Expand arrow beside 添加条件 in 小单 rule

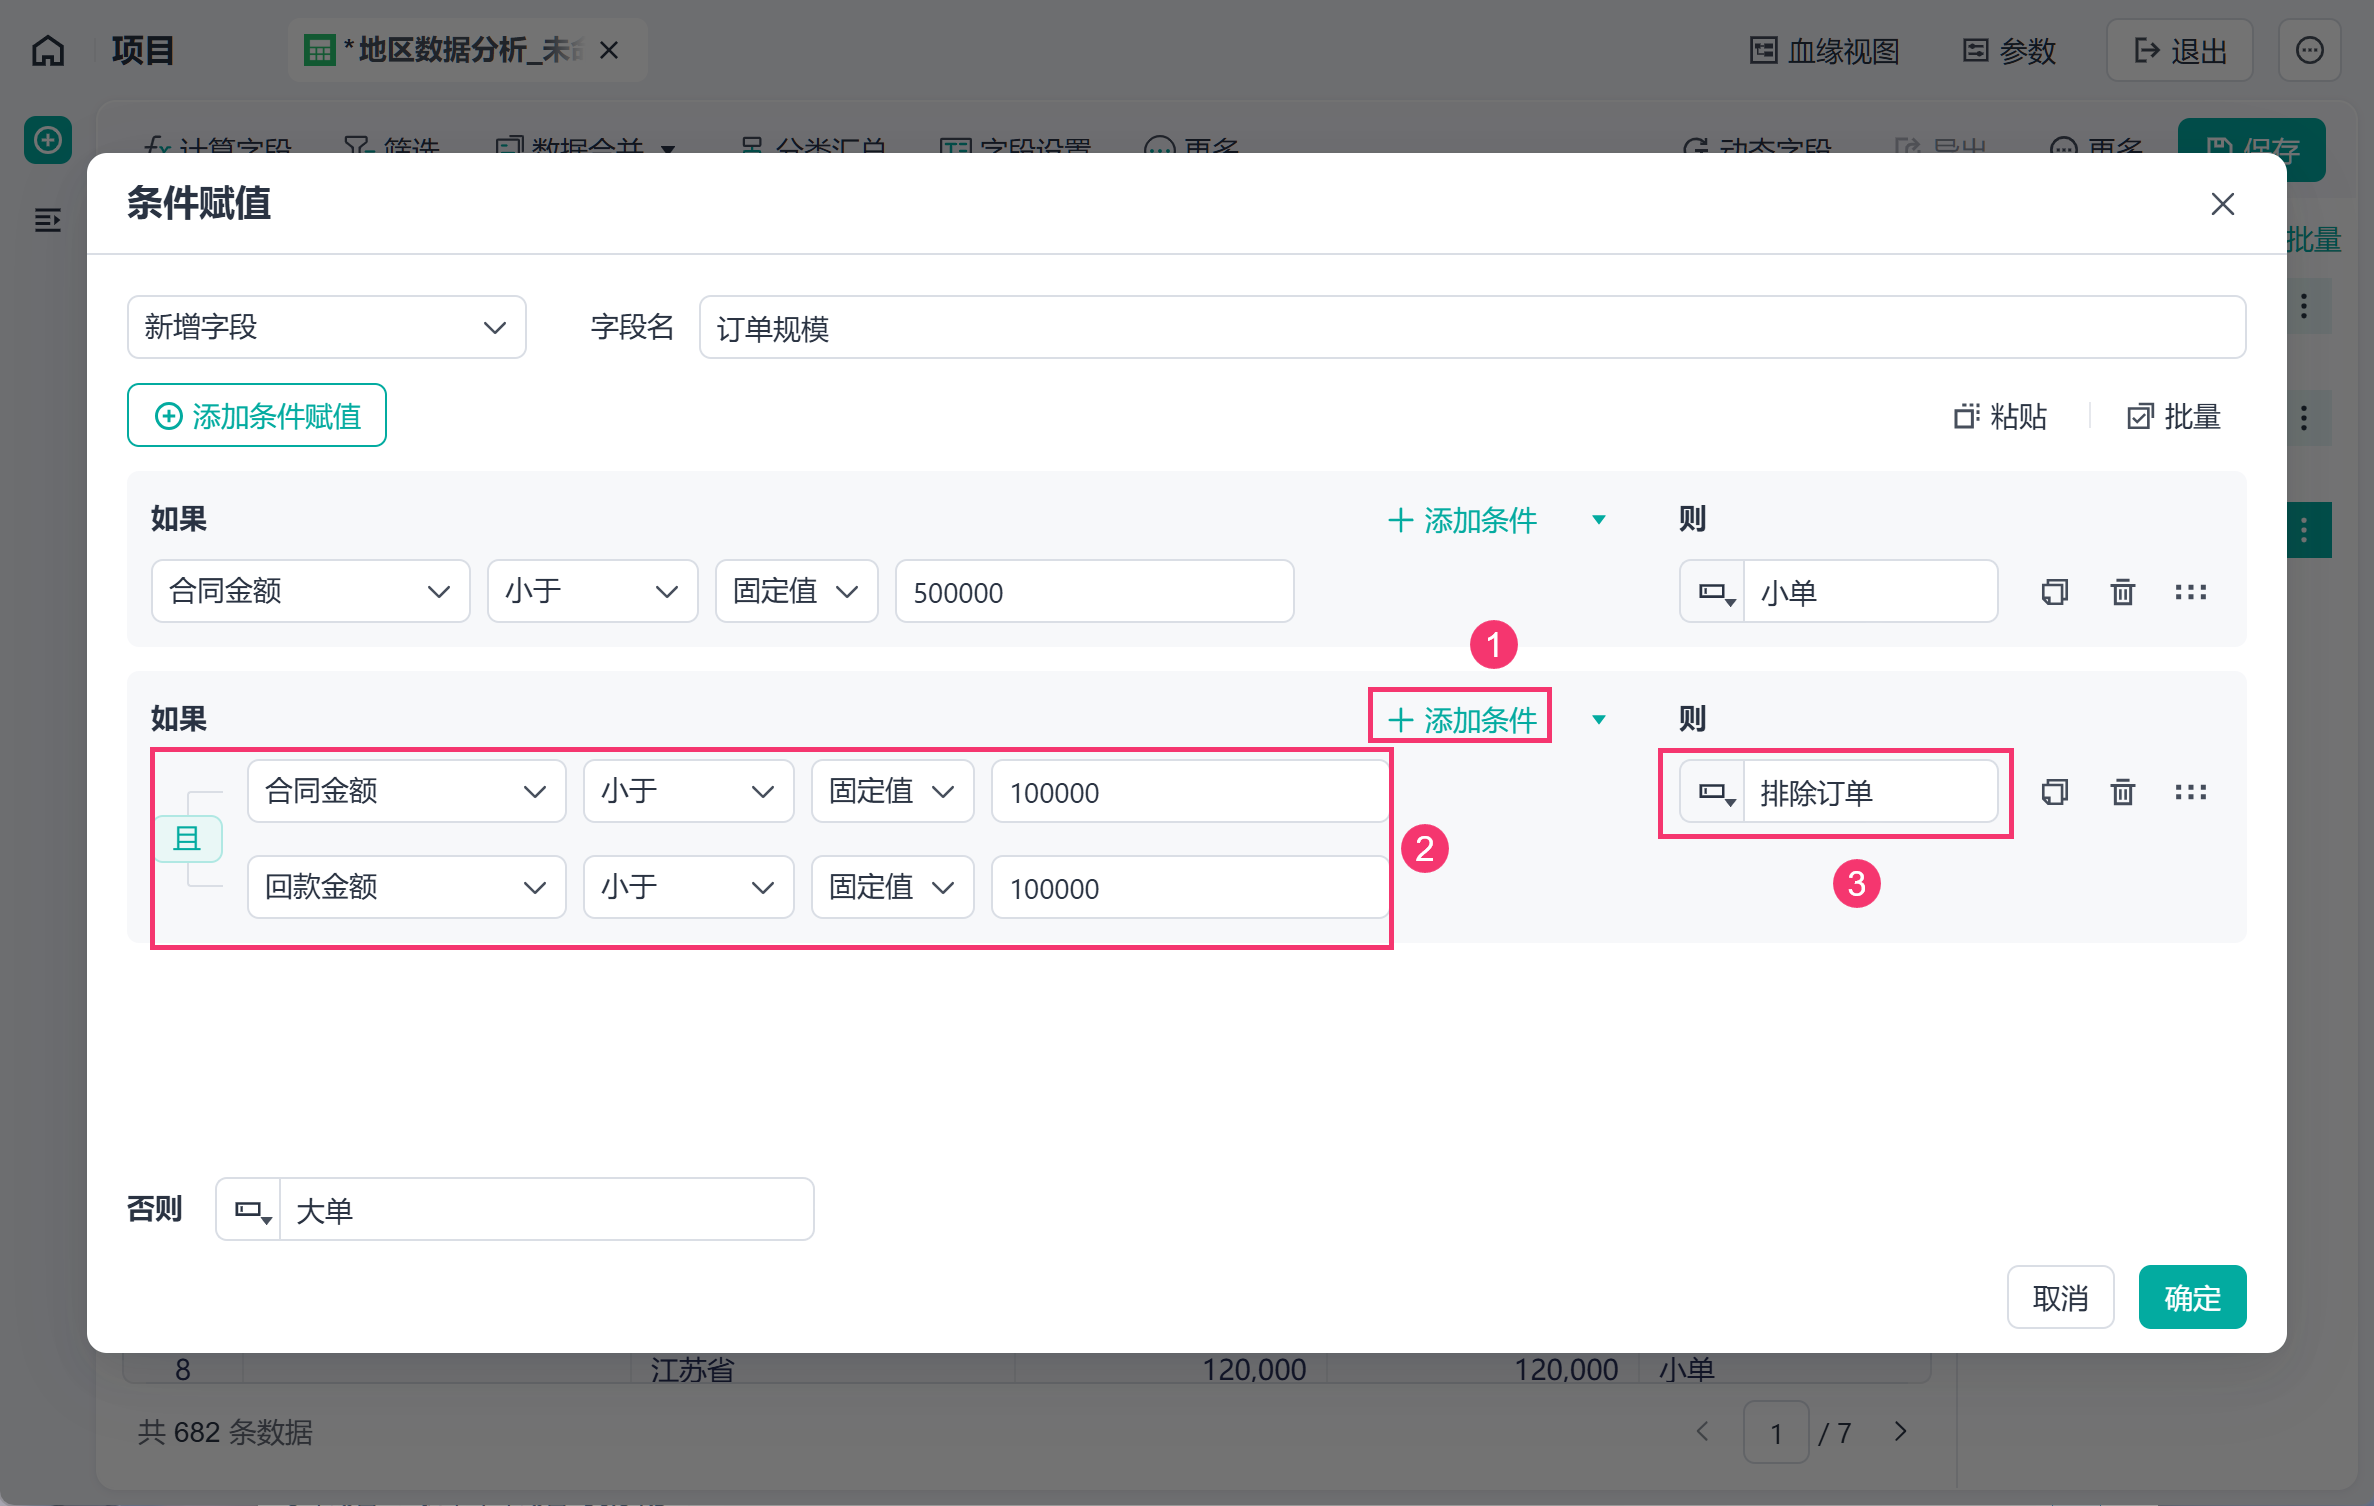click(x=1599, y=520)
